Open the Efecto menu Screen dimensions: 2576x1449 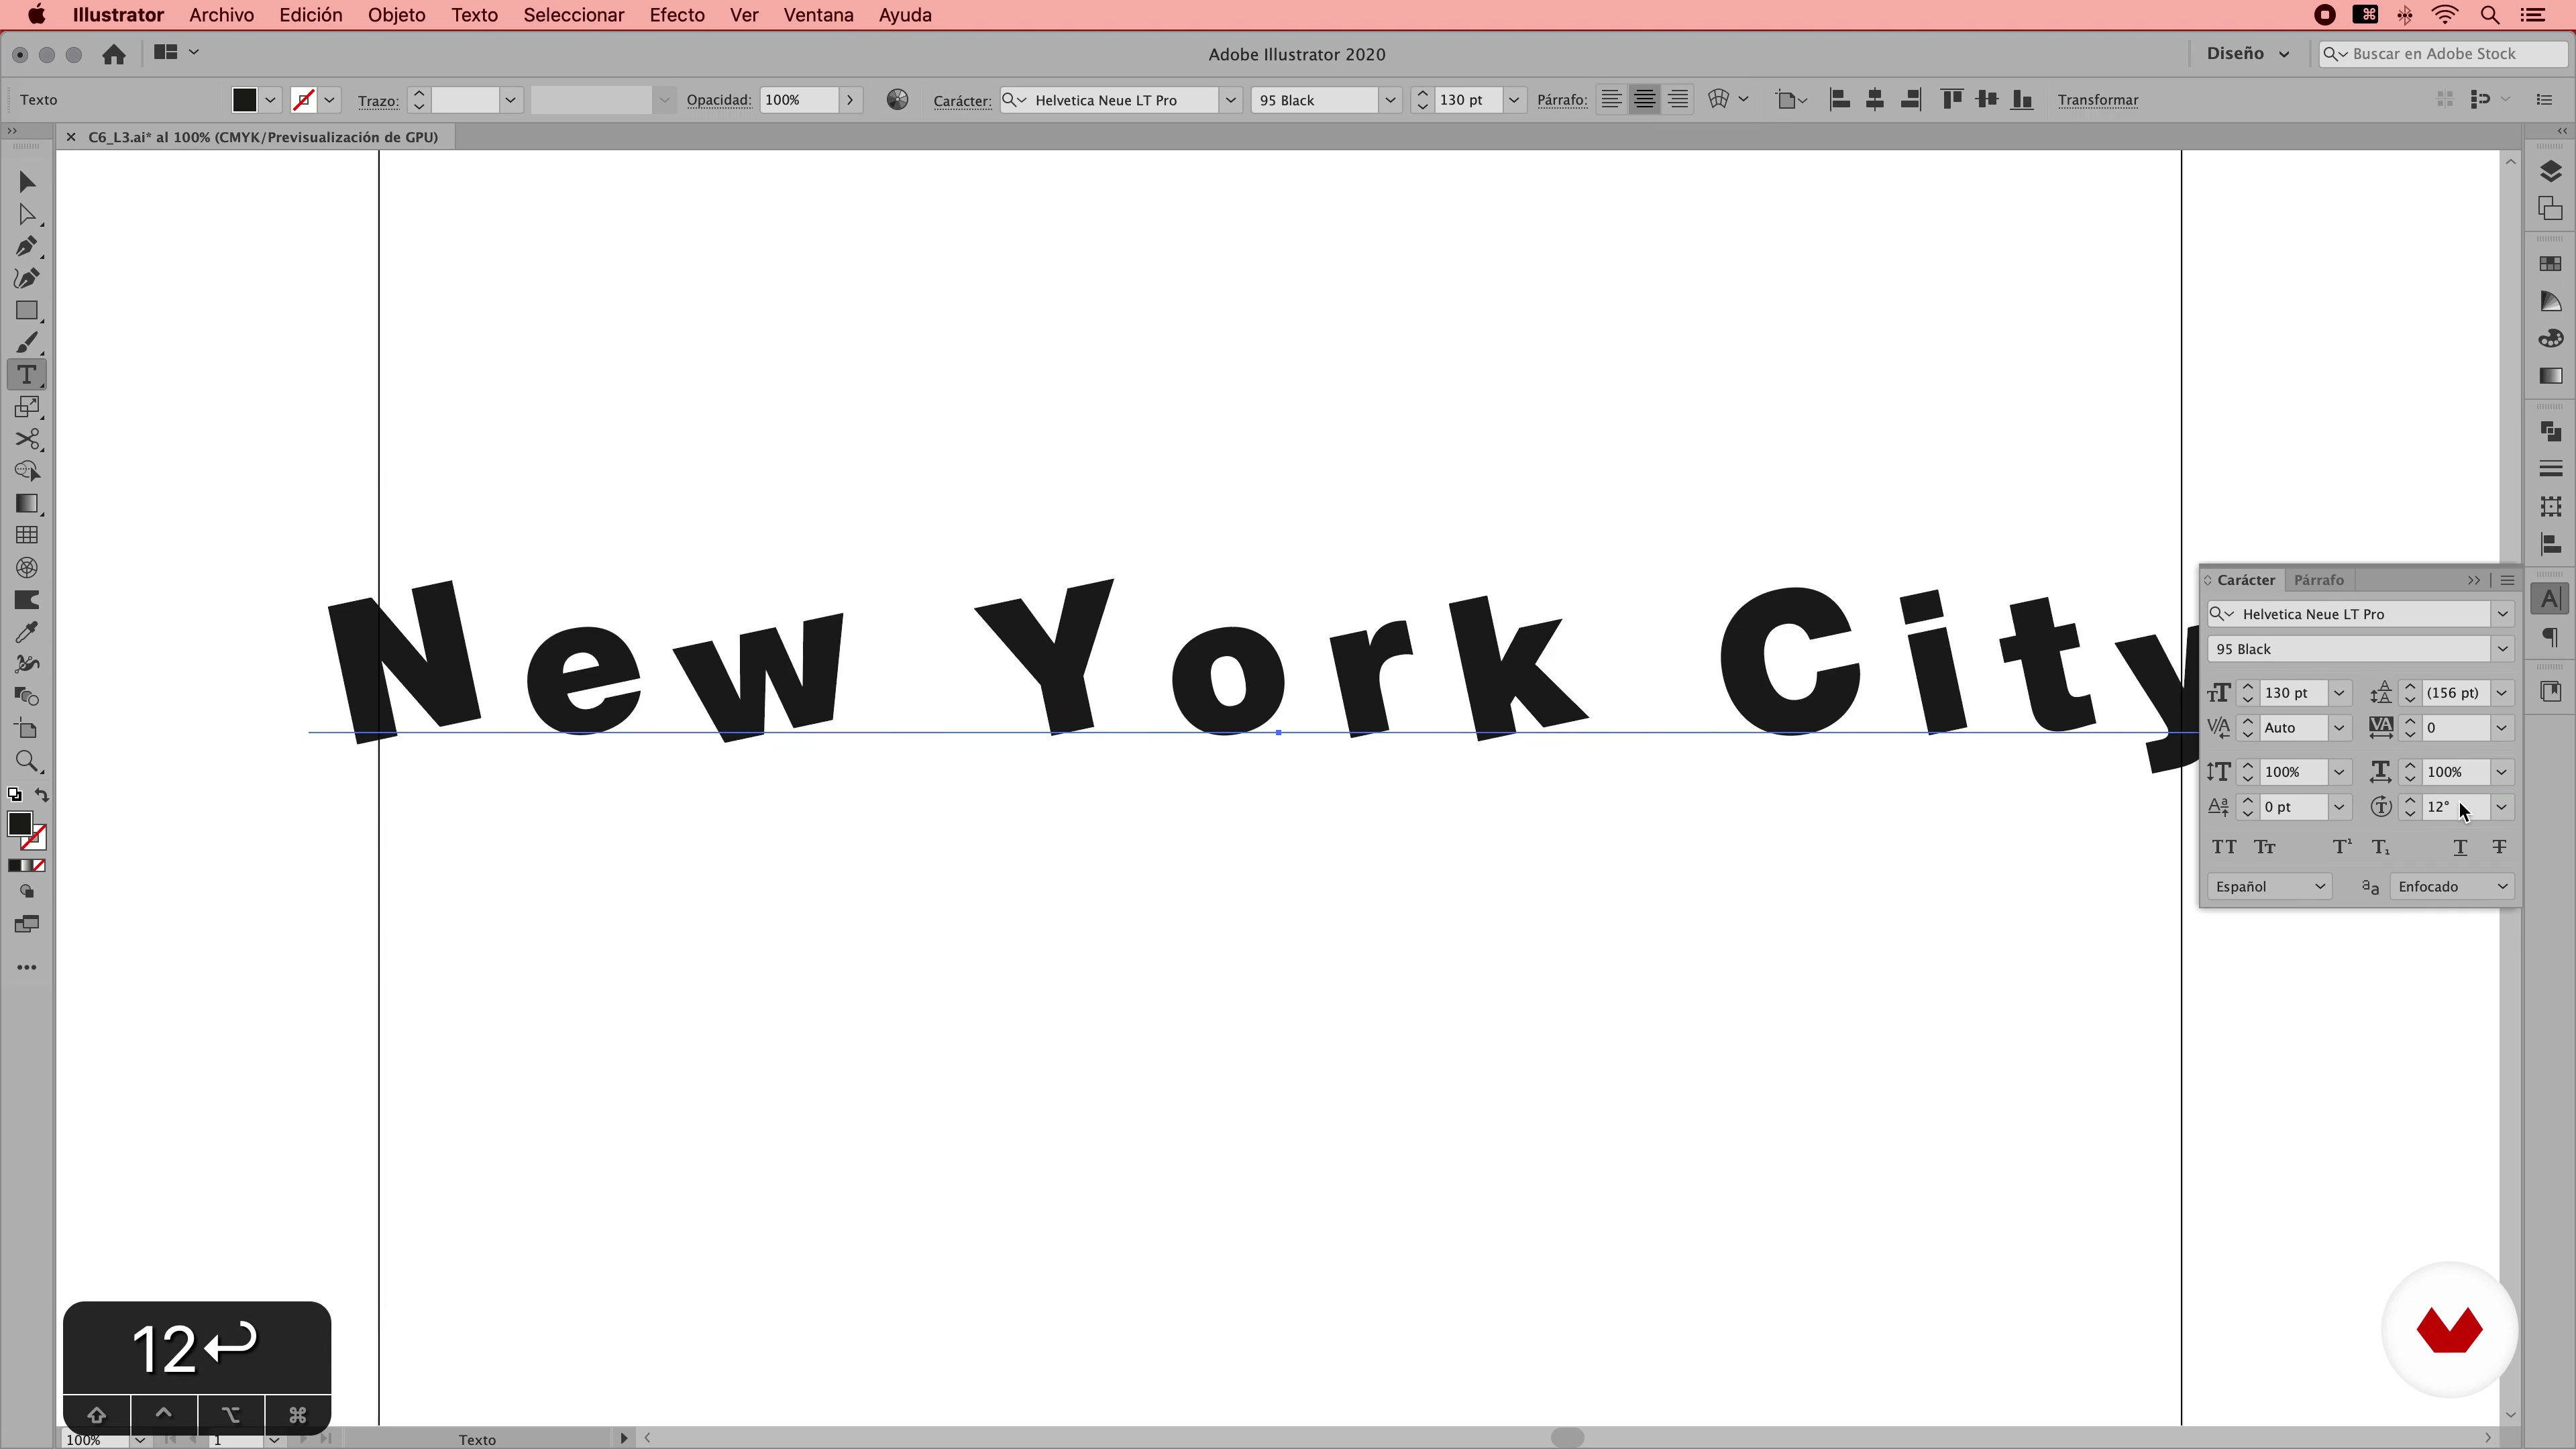pos(677,15)
